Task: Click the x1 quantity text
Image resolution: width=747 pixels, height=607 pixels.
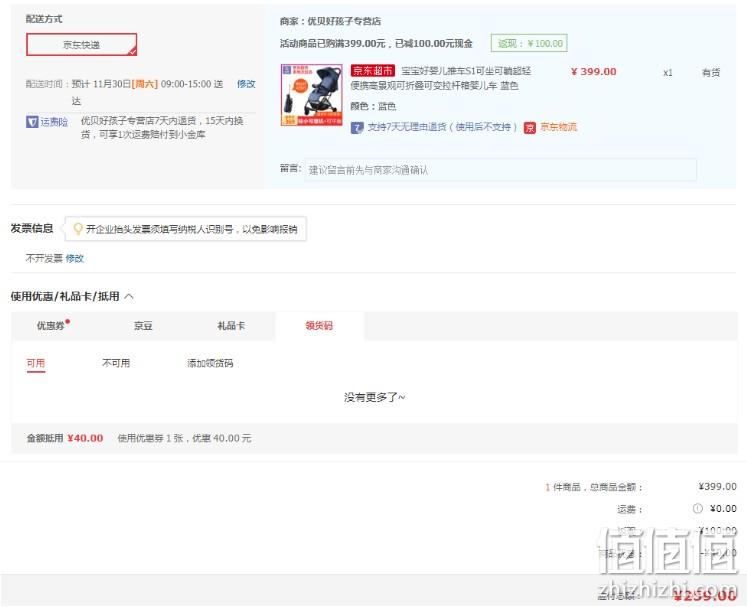Action: [x=668, y=72]
